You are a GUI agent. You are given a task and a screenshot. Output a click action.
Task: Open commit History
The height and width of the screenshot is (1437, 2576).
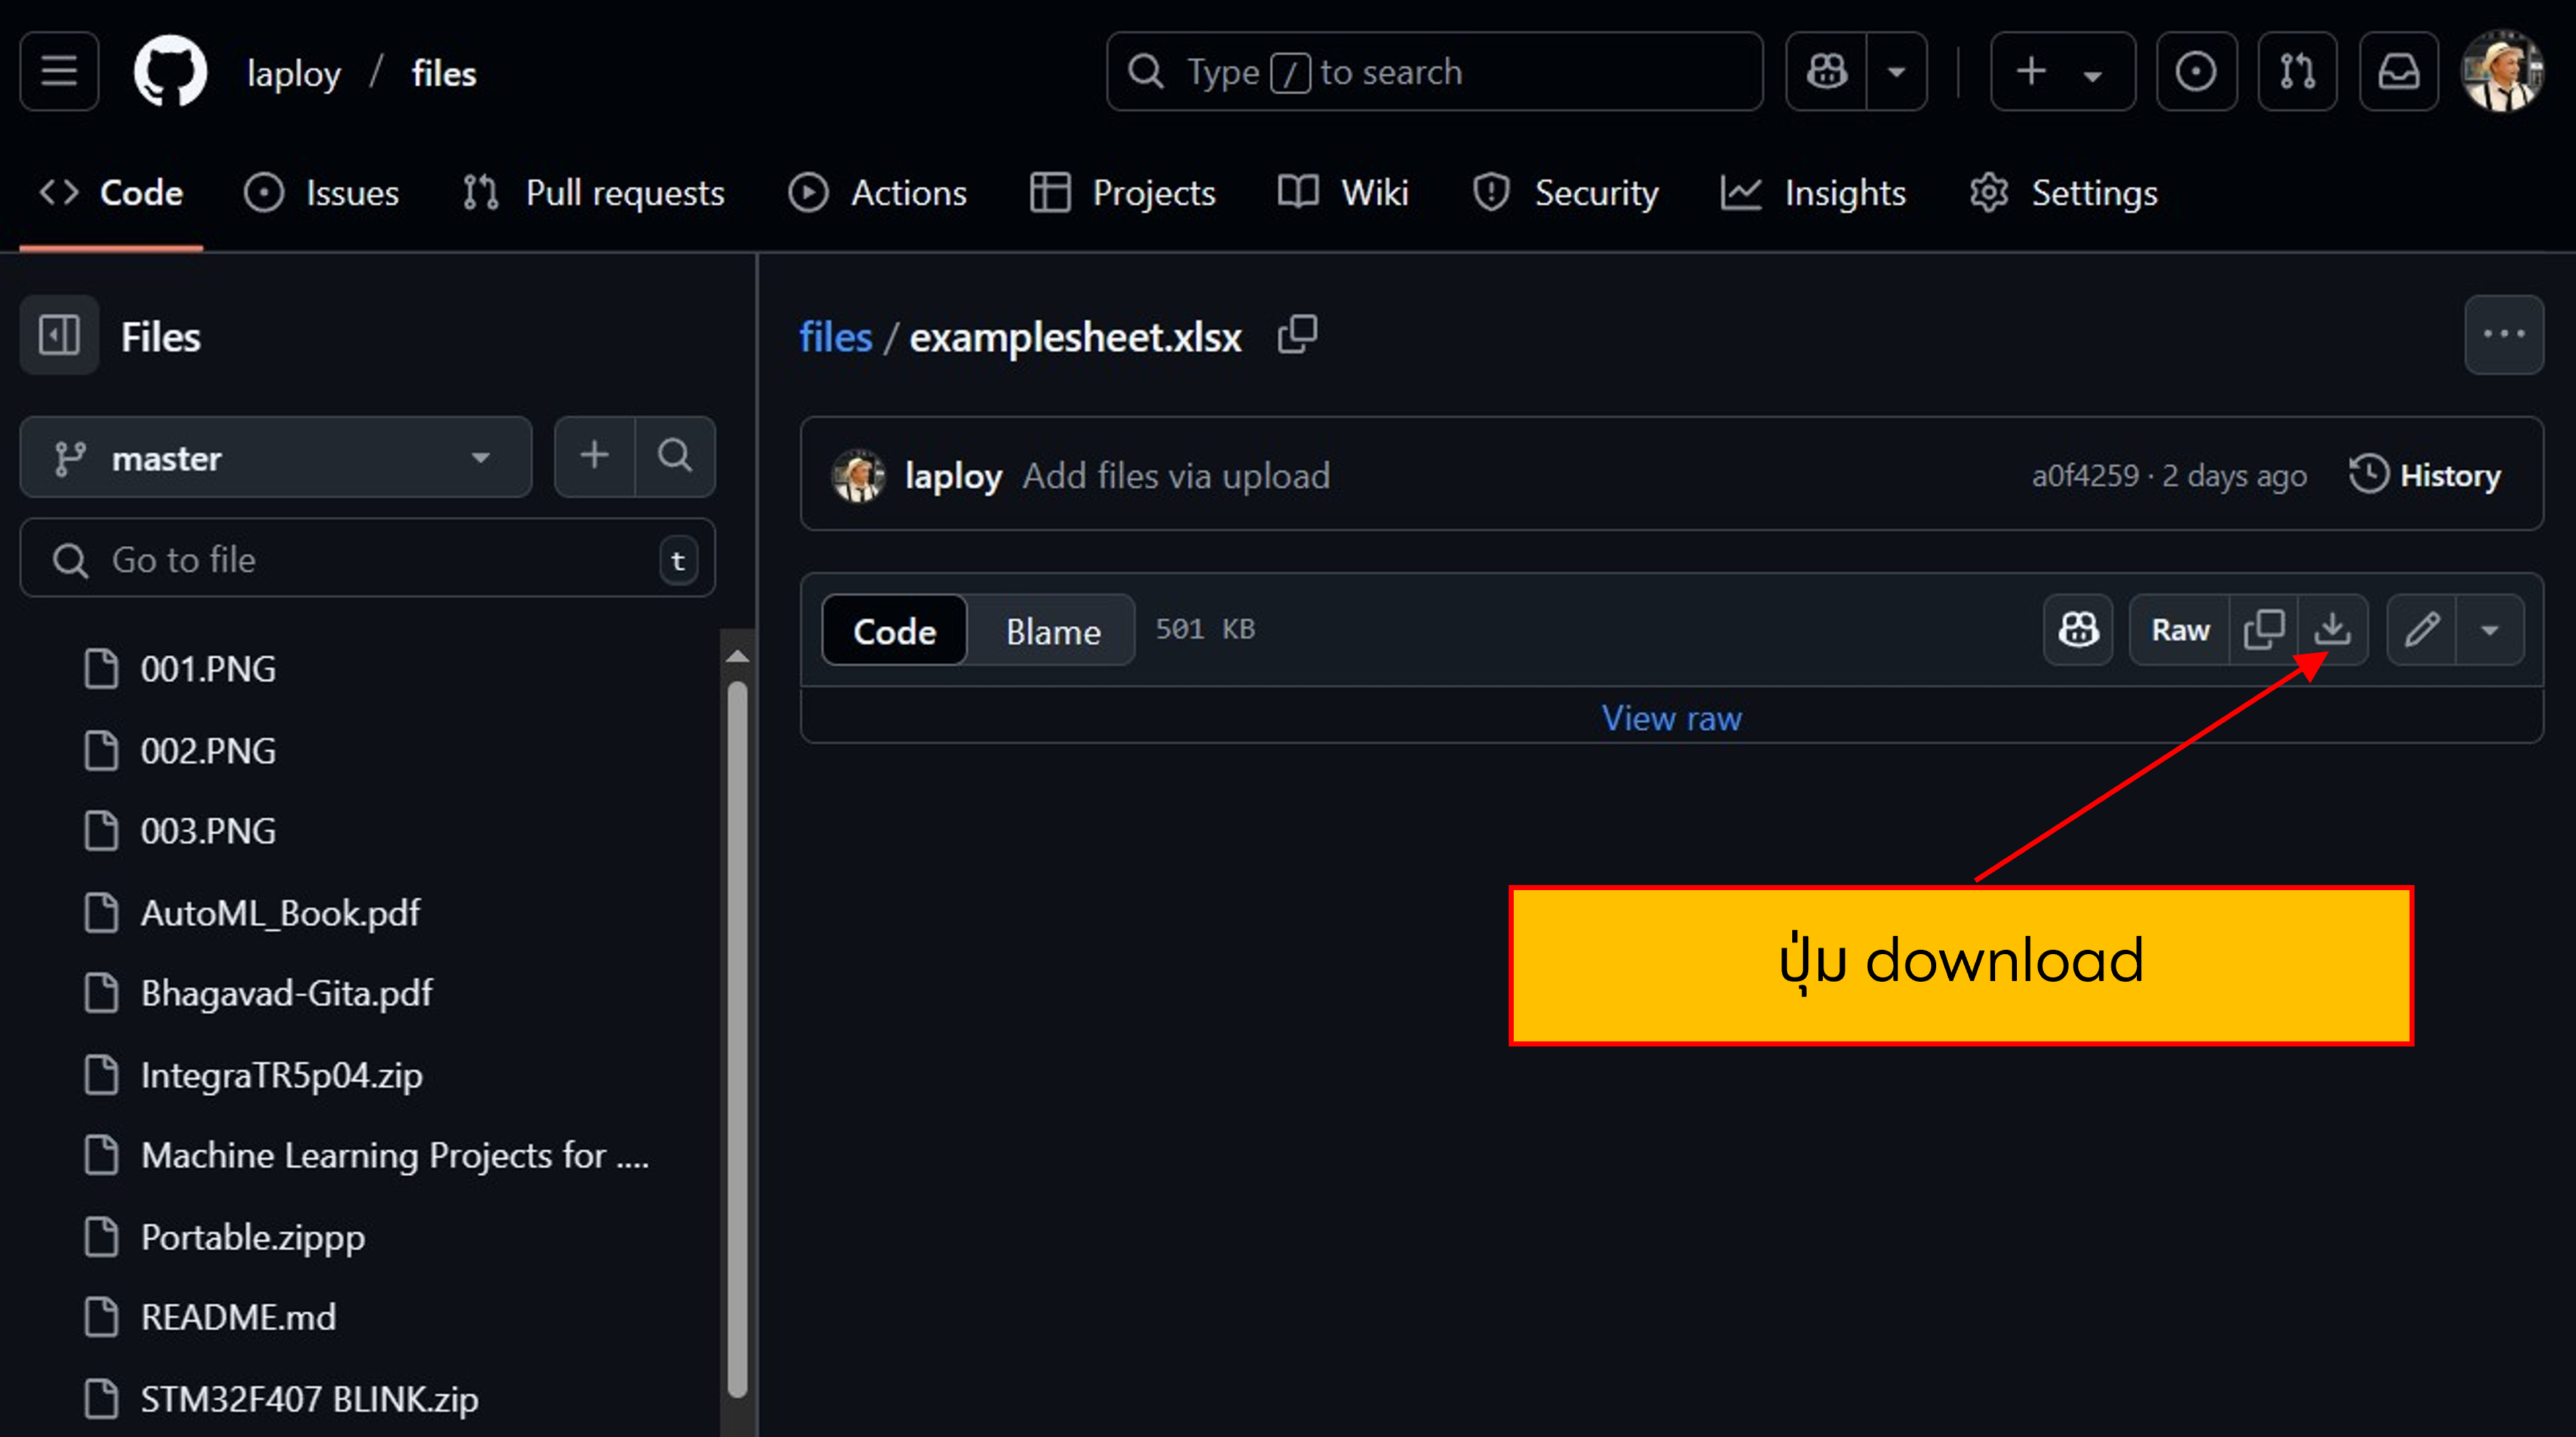pos(2424,475)
